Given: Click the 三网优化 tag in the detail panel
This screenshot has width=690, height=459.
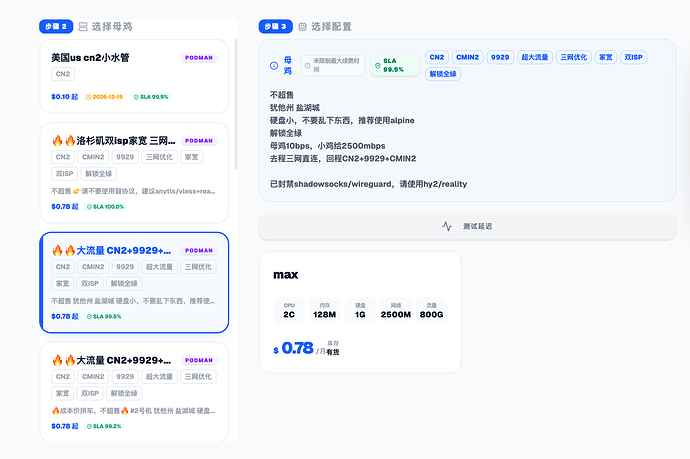Looking at the screenshot, I should click(573, 57).
